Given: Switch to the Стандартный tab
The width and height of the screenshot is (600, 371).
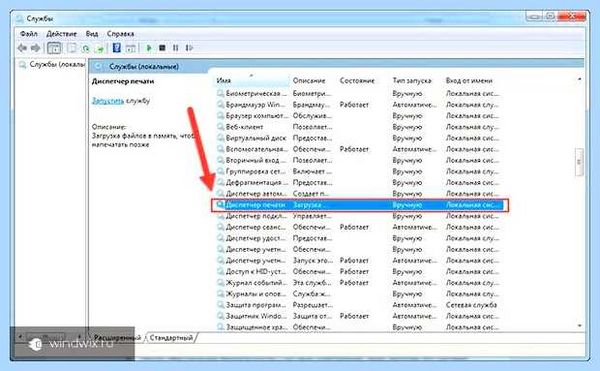Looking at the screenshot, I should tap(171, 338).
